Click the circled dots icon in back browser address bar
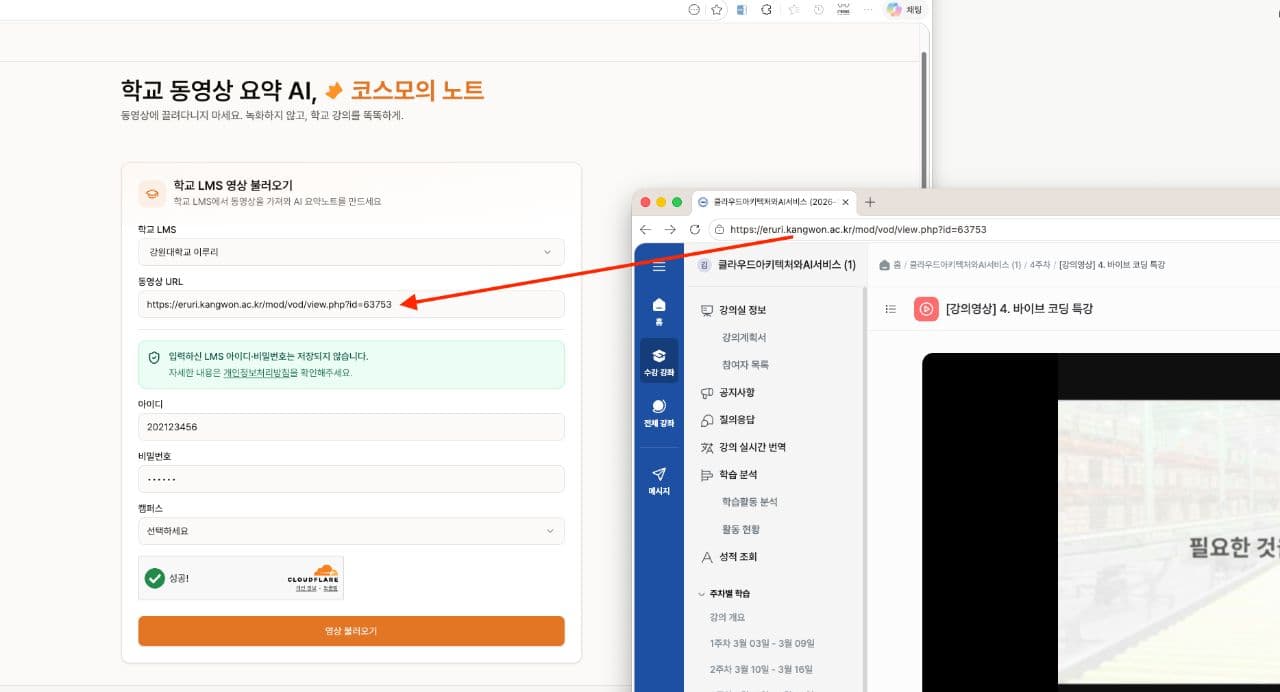Image resolution: width=1280 pixels, height=692 pixels. (694, 9)
